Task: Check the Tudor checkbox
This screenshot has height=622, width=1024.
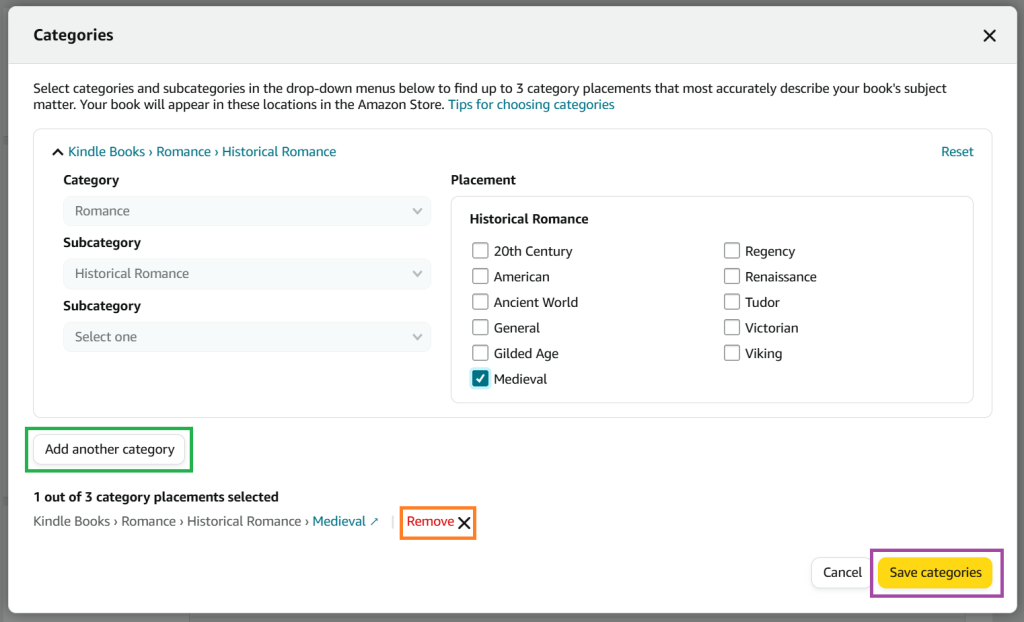Action: (x=731, y=302)
